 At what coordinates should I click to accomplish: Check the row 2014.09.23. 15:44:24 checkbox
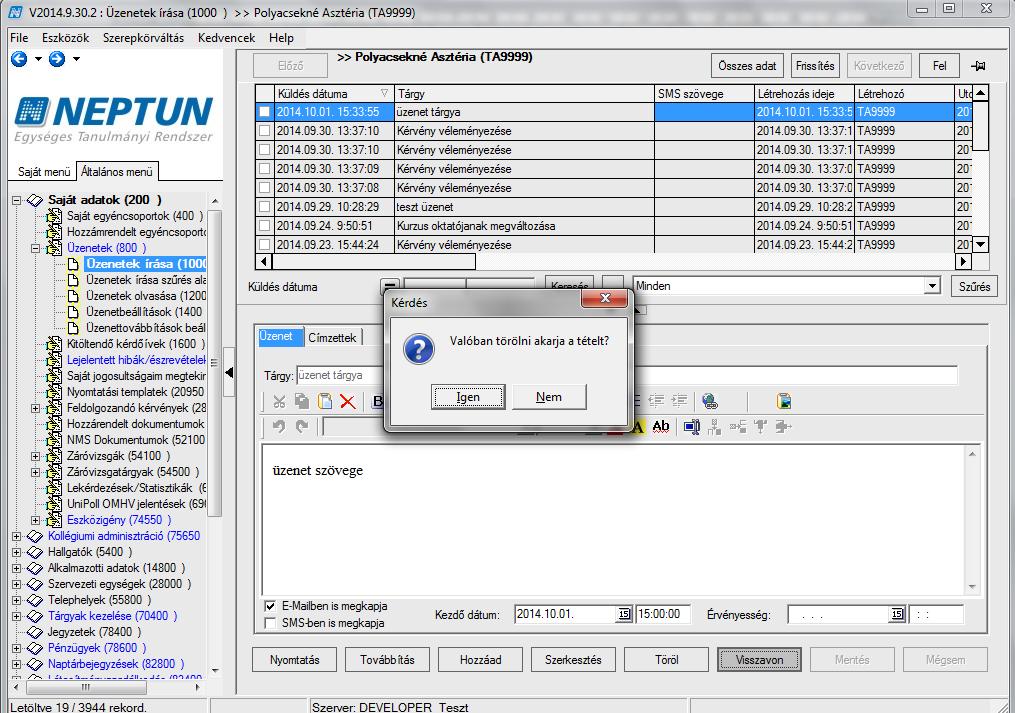point(264,245)
